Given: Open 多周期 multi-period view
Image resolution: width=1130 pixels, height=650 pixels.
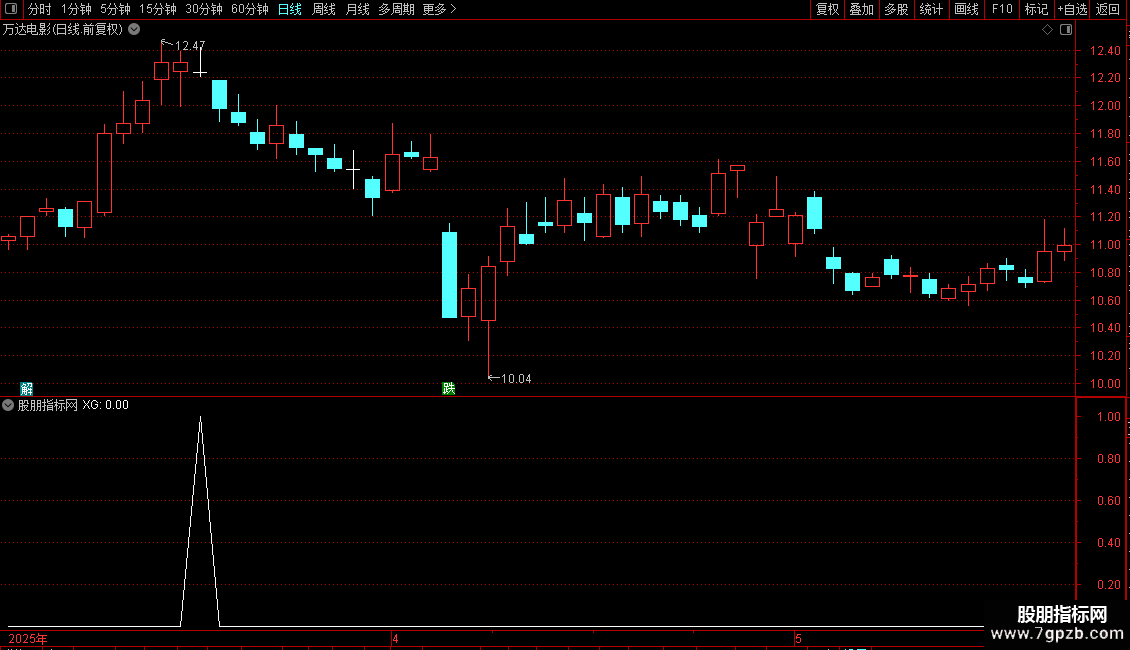Looking at the screenshot, I should click(x=396, y=9).
